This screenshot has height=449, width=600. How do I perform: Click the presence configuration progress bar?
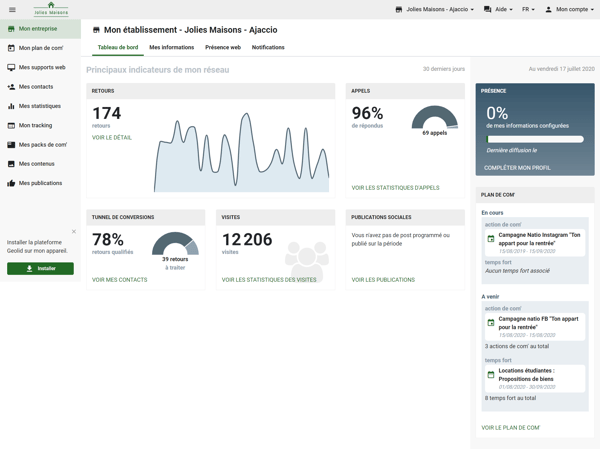[534, 140]
